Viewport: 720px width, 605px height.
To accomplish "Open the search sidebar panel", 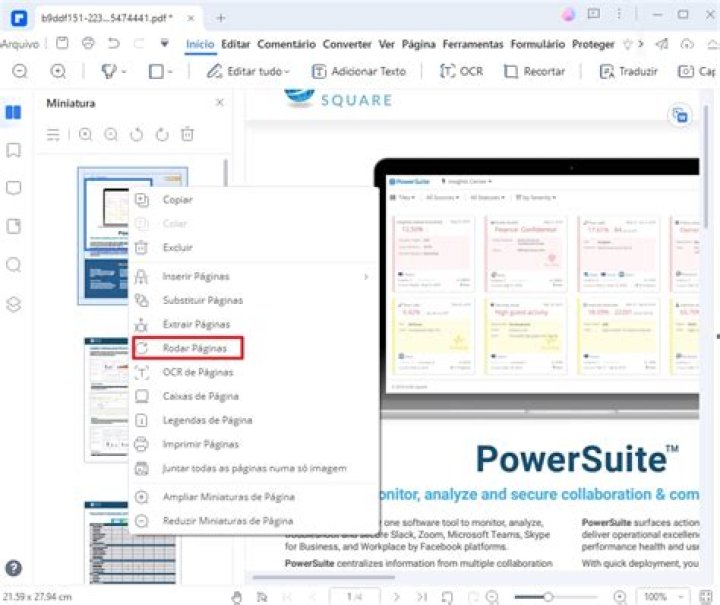I will pos(13,265).
